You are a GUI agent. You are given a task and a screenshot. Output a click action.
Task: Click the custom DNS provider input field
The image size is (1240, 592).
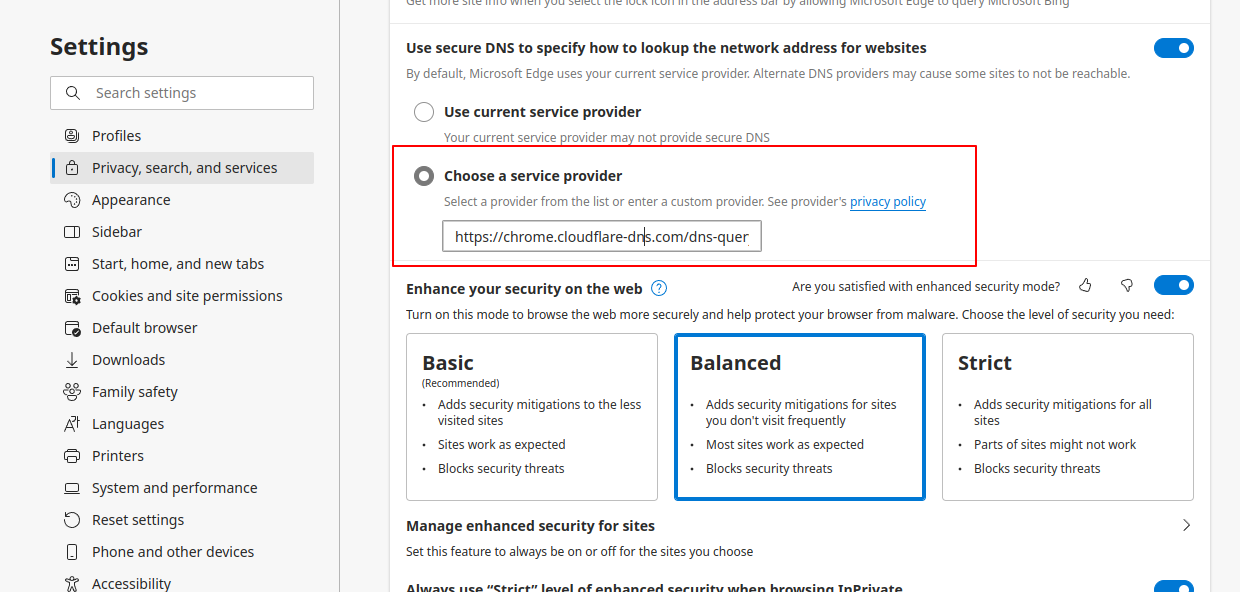pyautogui.click(x=601, y=236)
